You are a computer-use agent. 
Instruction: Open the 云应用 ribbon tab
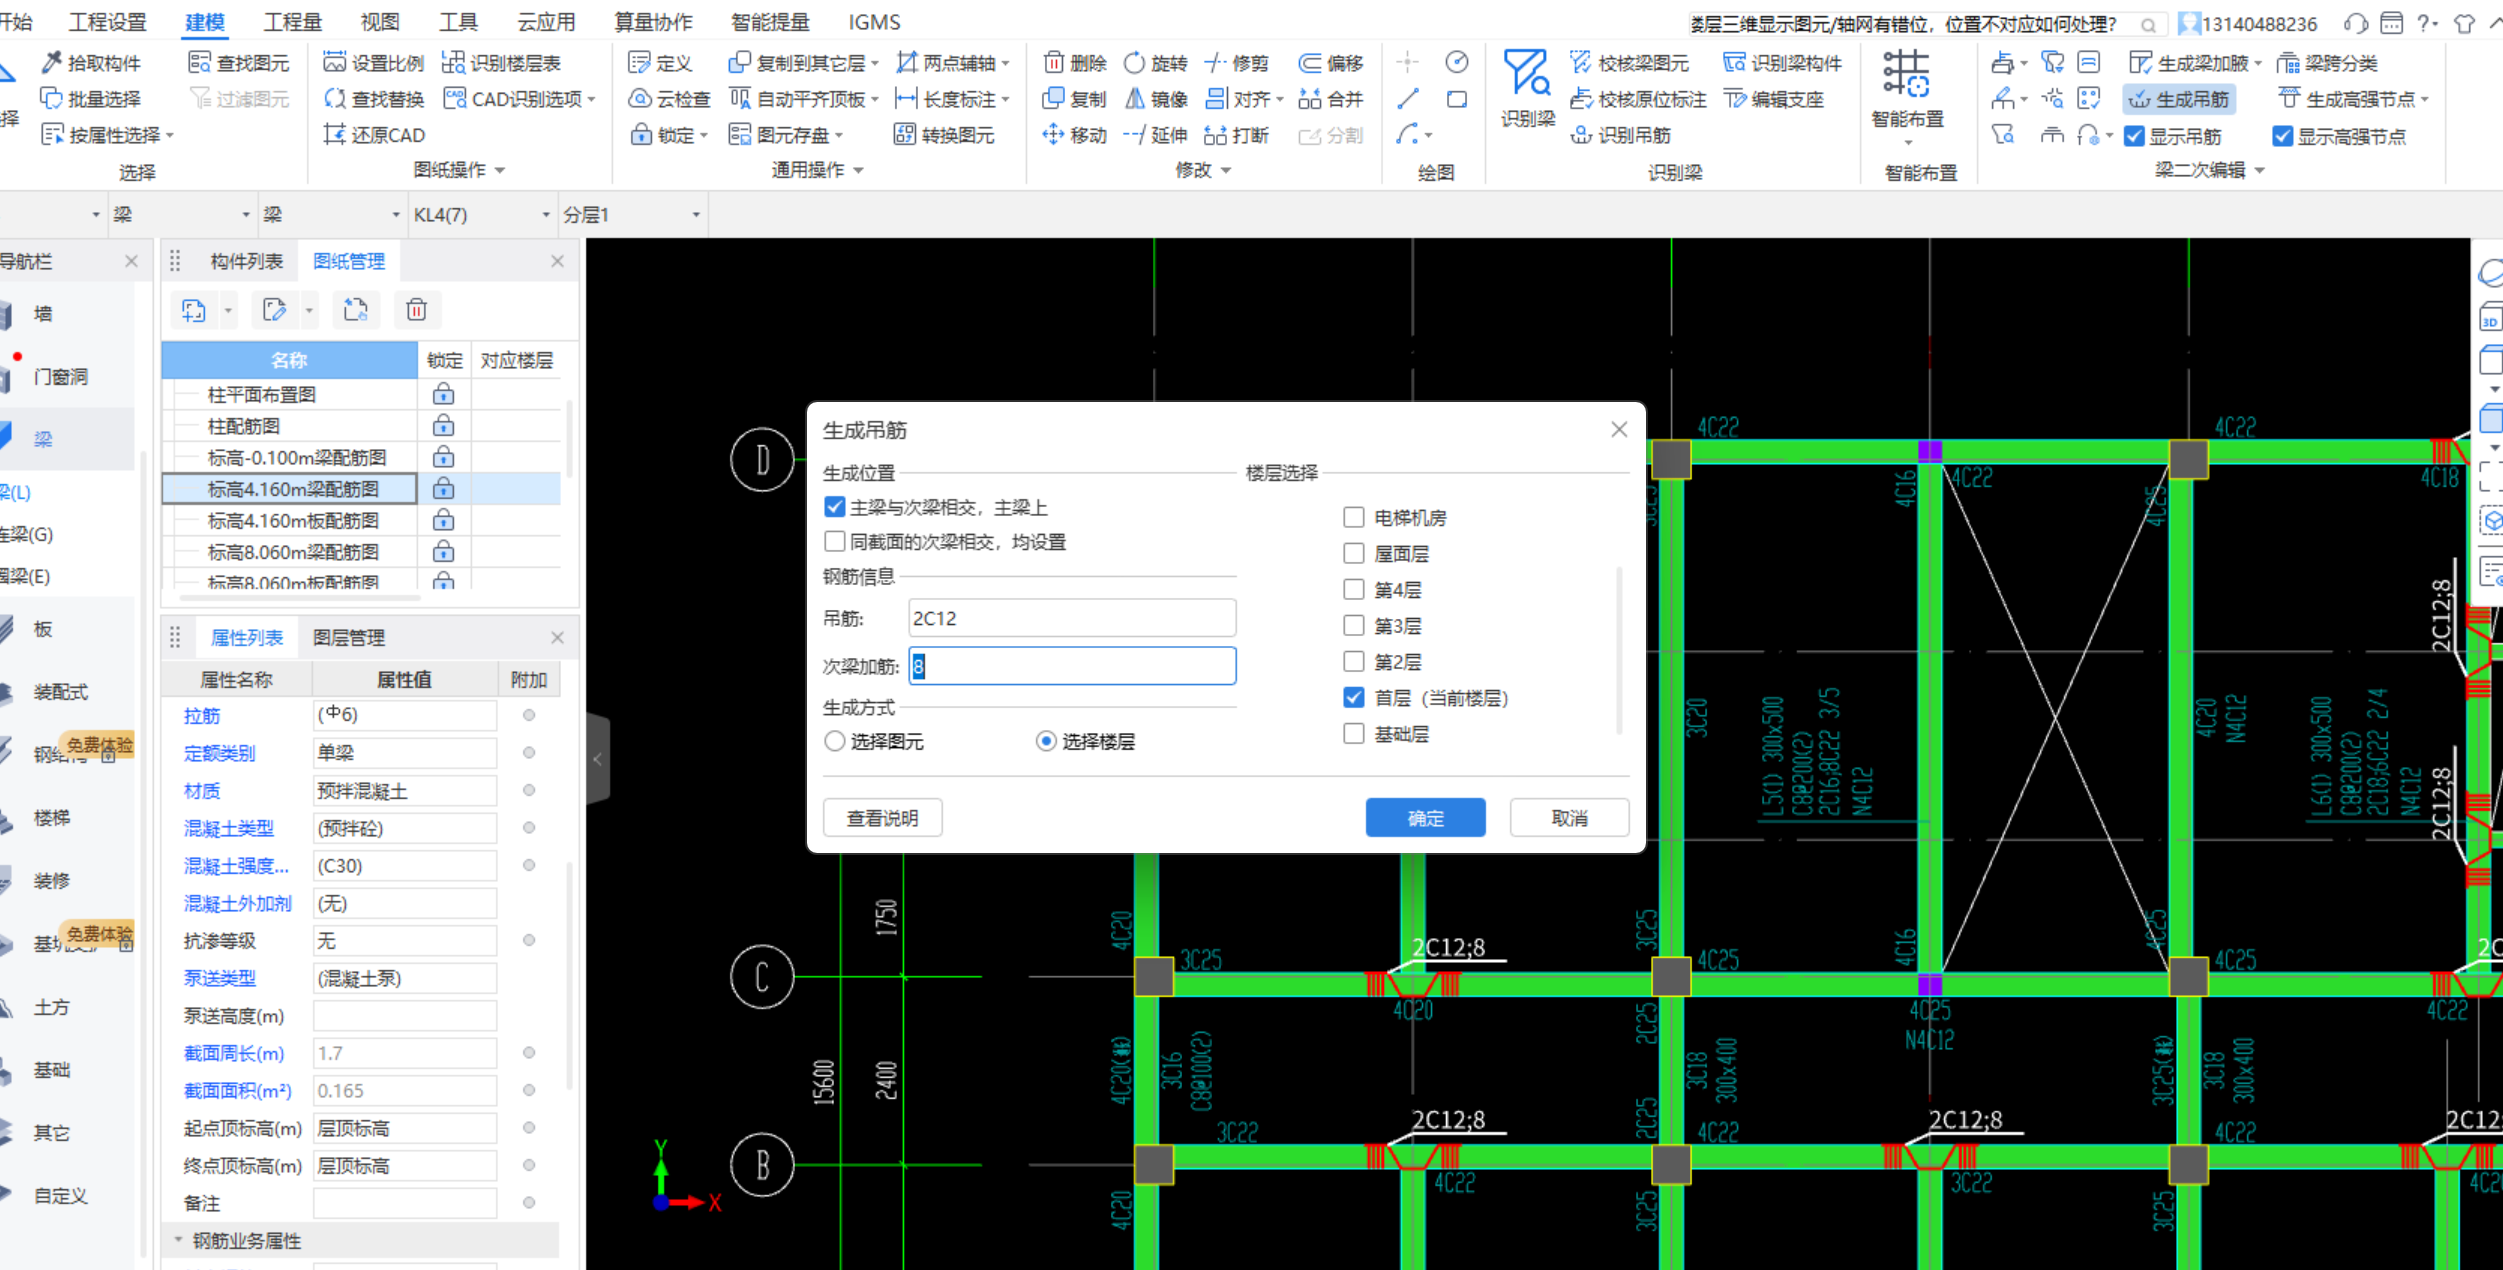tap(546, 22)
